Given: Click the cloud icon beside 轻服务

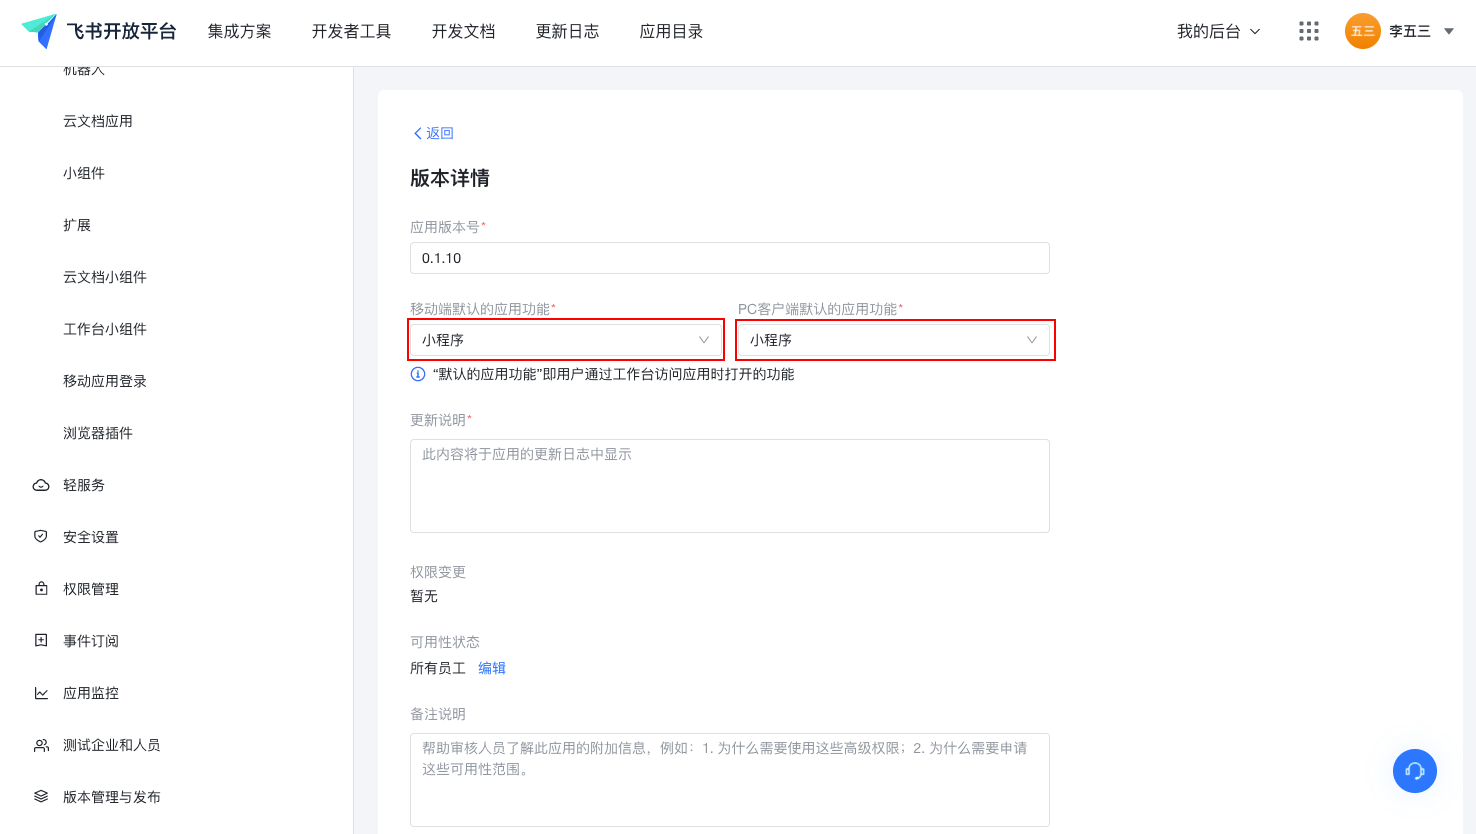Looking at the screenshot, I should tap(41, 485).
